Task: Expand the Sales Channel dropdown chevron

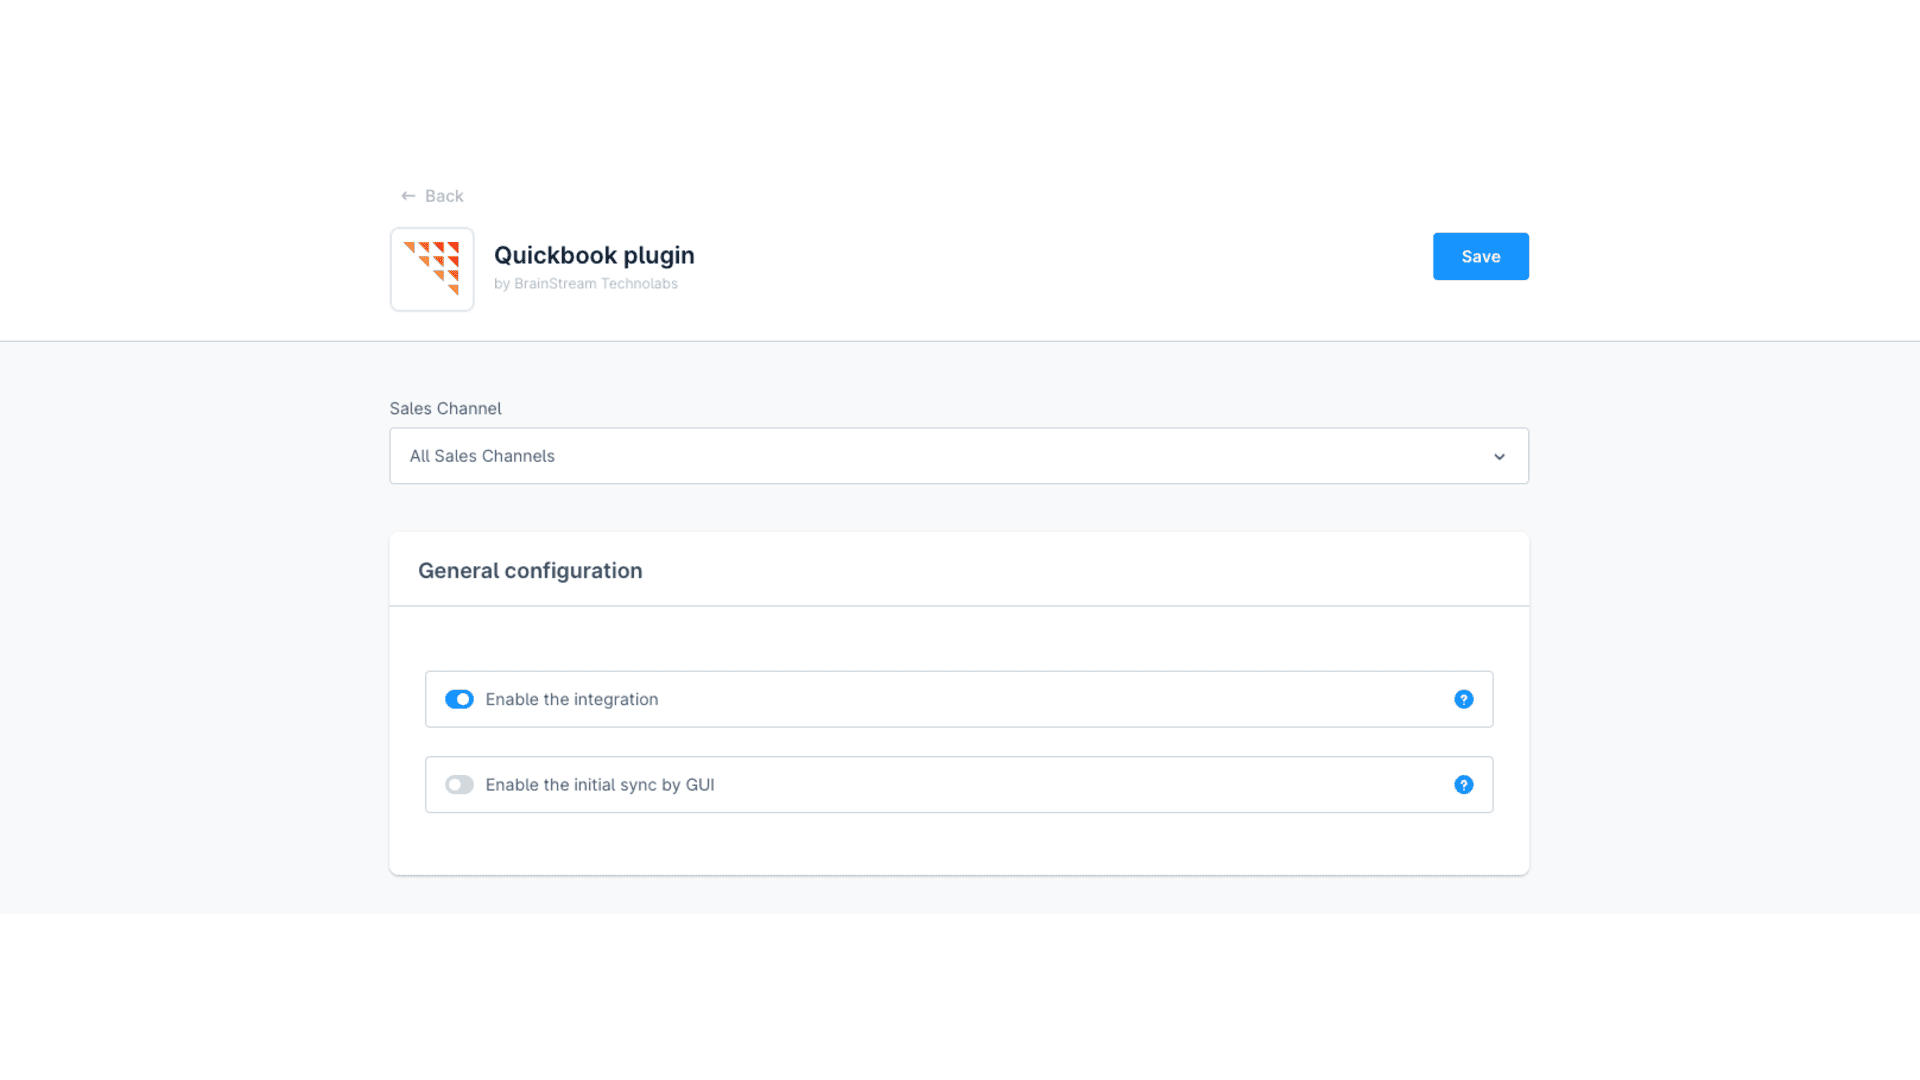Action: (x=1499, y=457)
